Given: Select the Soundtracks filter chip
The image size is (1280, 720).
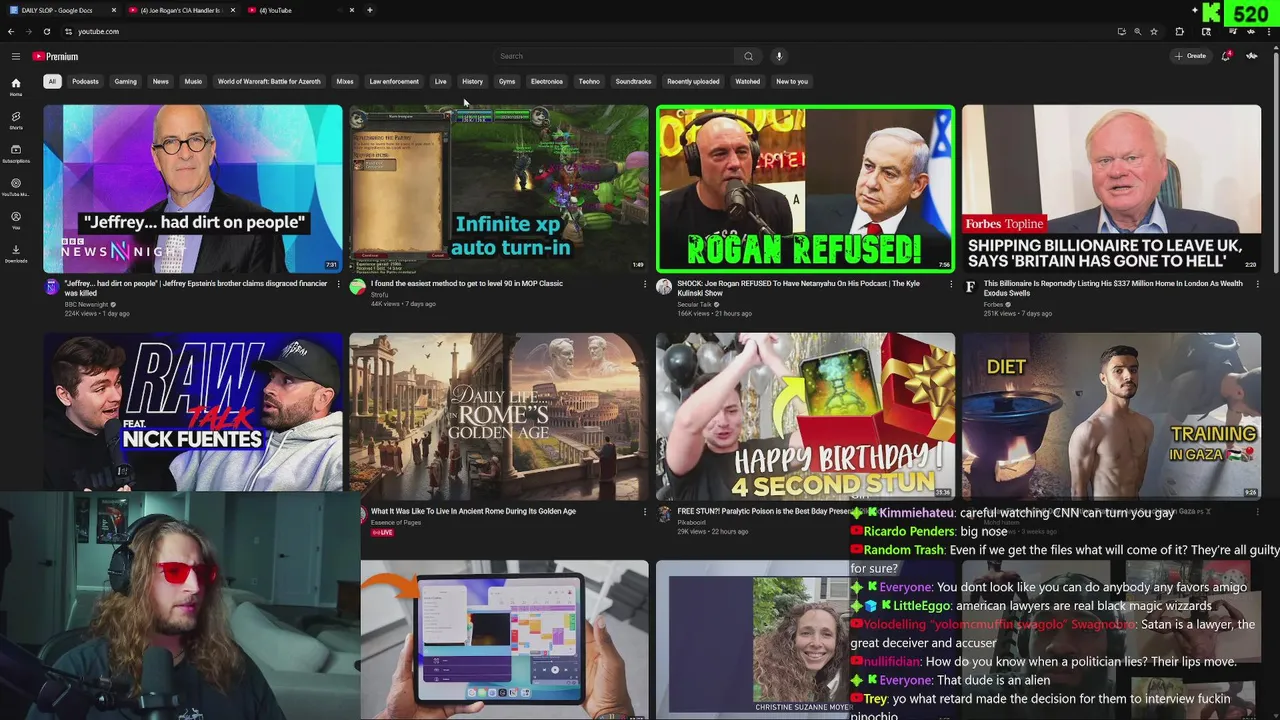Looking at the screenshot, I should point(633,81).
